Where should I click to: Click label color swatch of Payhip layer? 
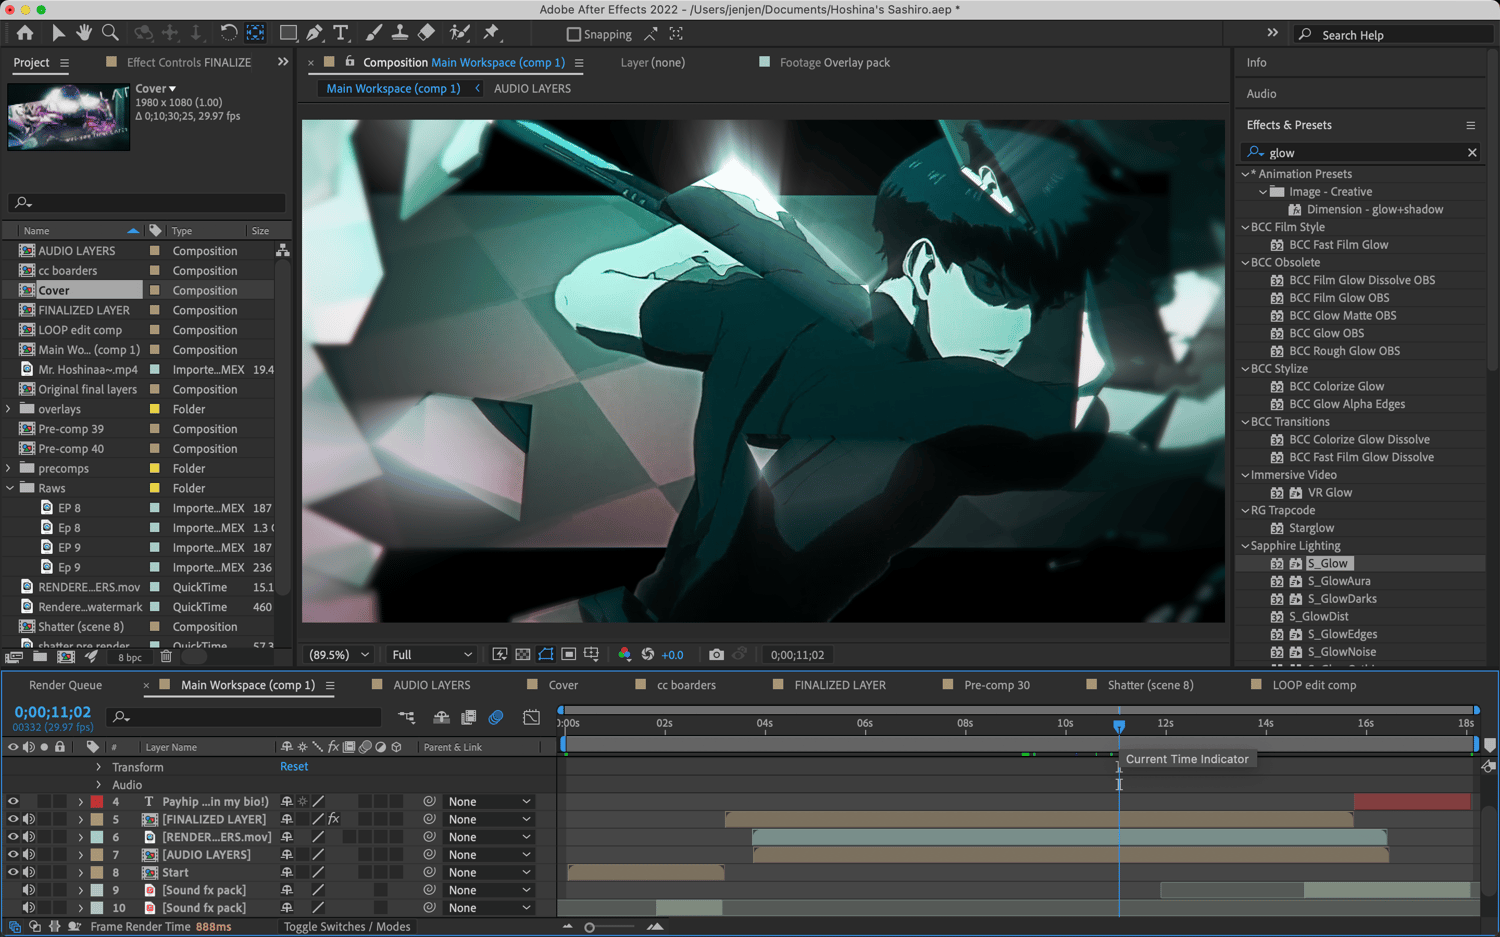[97, 802]
